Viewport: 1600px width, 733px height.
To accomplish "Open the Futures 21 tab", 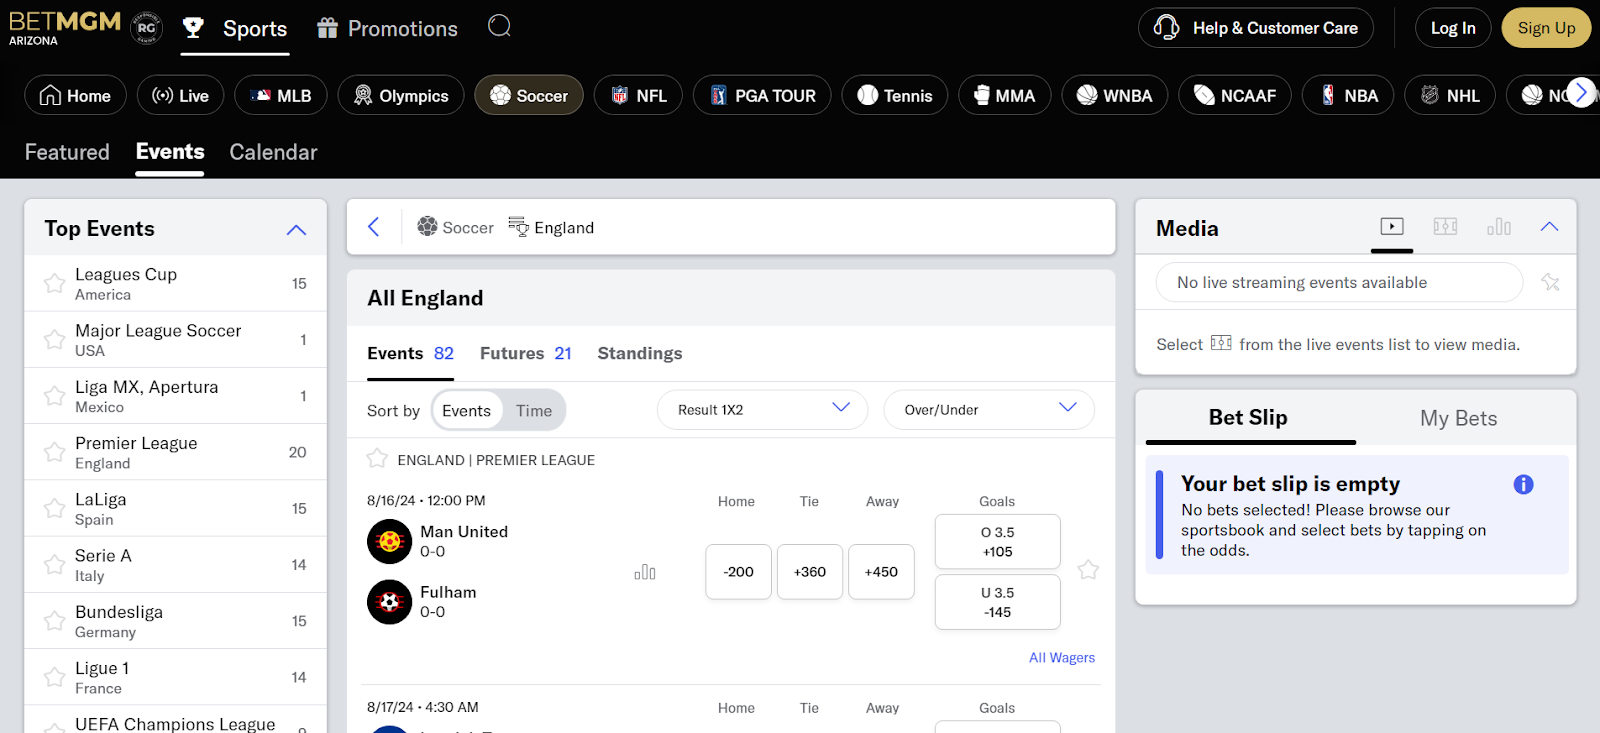I will click(525, 353).
